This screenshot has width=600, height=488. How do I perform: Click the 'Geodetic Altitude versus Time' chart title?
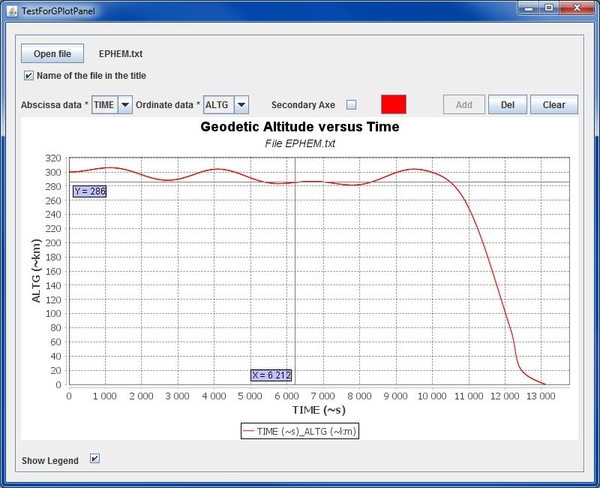300,127
